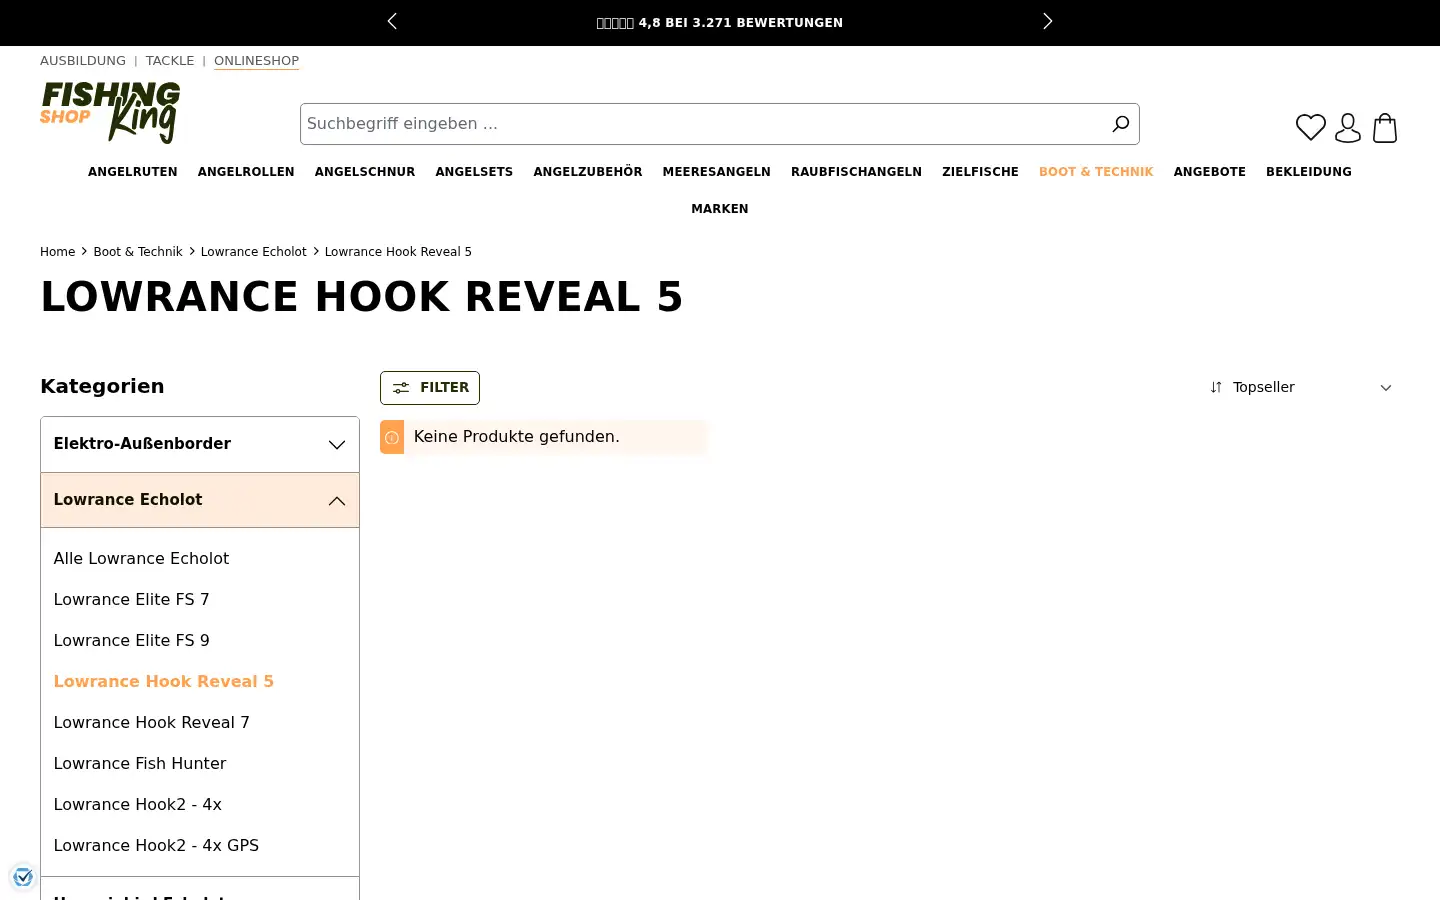The height and width of the screenshot is (900, 1440).
Task: Select Lowrance Hook Reveal 7 category
Action: [151, 723]
